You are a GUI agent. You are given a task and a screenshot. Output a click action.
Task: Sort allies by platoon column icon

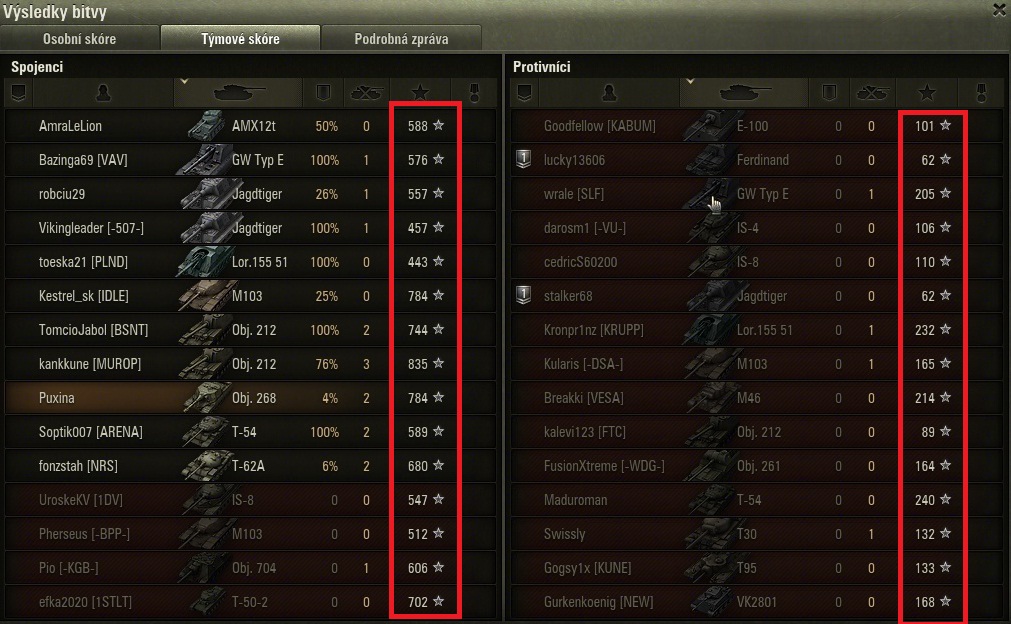coord(19,93)
